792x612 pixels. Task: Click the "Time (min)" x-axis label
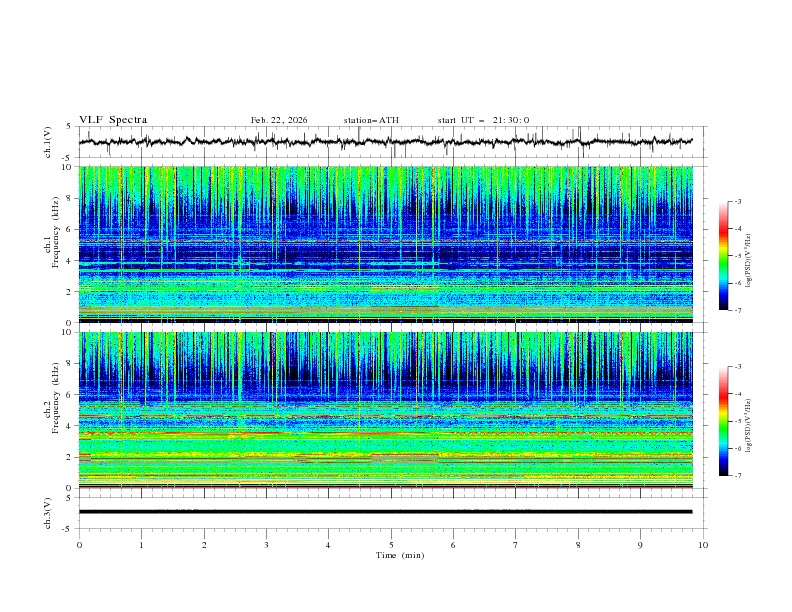click(400, 555)
